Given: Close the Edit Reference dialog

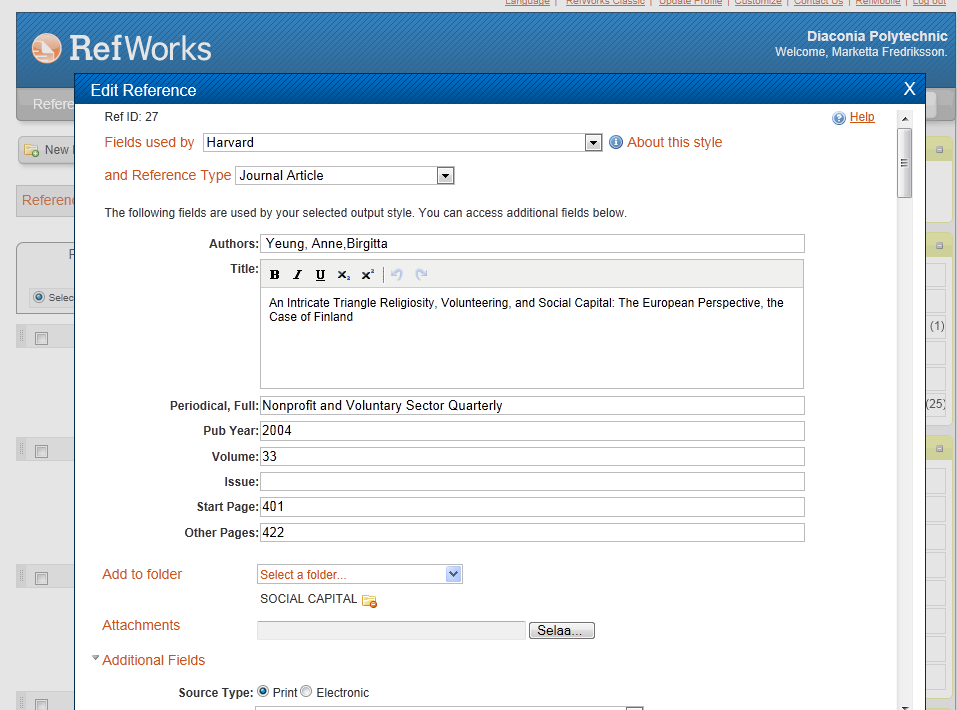Looking at the screenshot, I should (909, 89).
